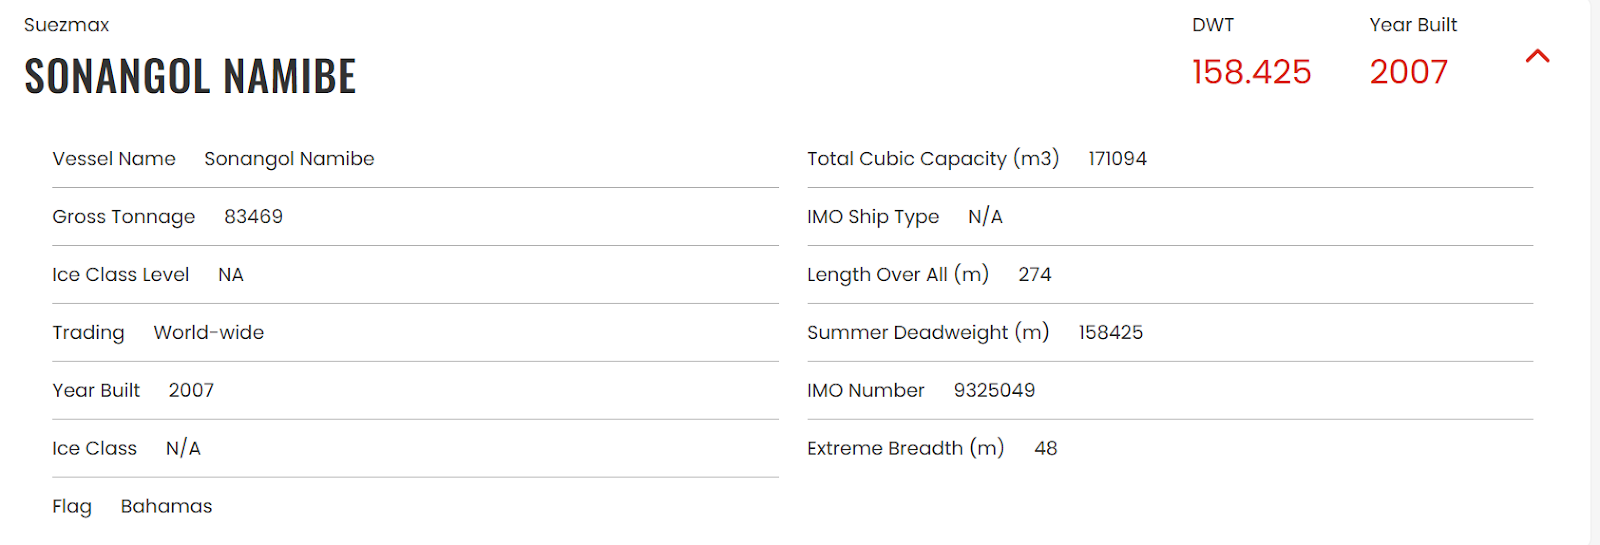Click the Gross Tonnage field label
This screenshot has width=1600, height=545.
[x=124, y=217]
